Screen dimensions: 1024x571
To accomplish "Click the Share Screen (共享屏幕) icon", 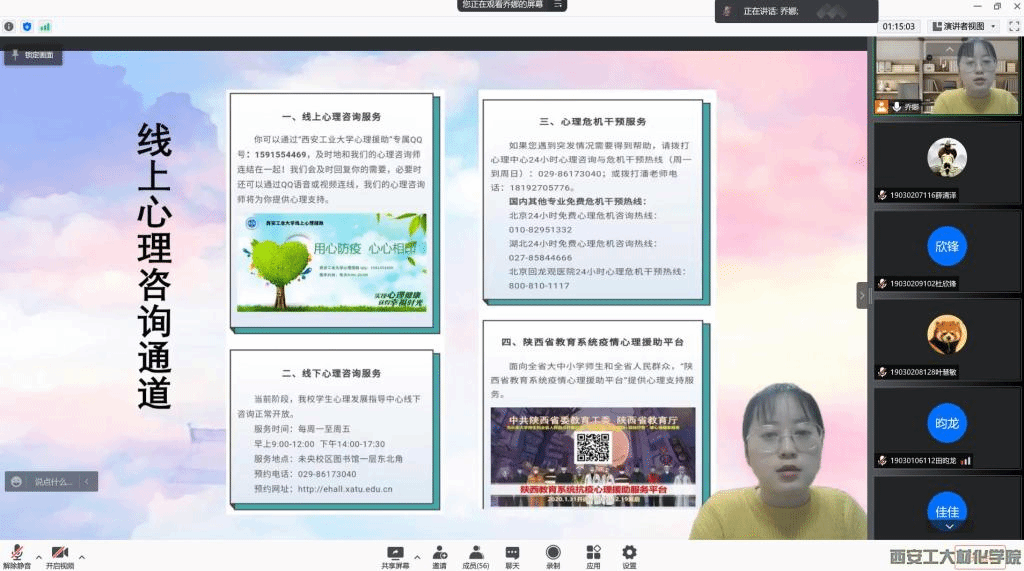I will (395, 554).
